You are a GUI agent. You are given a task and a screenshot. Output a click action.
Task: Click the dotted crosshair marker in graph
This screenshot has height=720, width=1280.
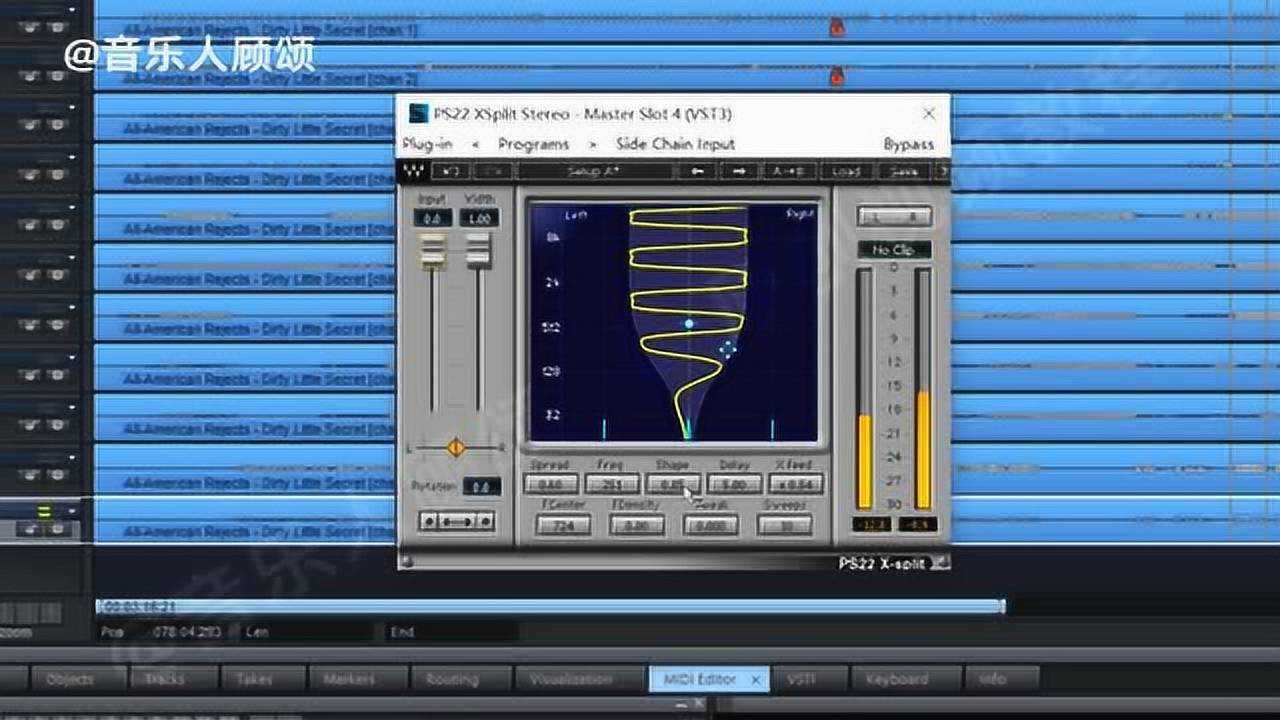728,348
